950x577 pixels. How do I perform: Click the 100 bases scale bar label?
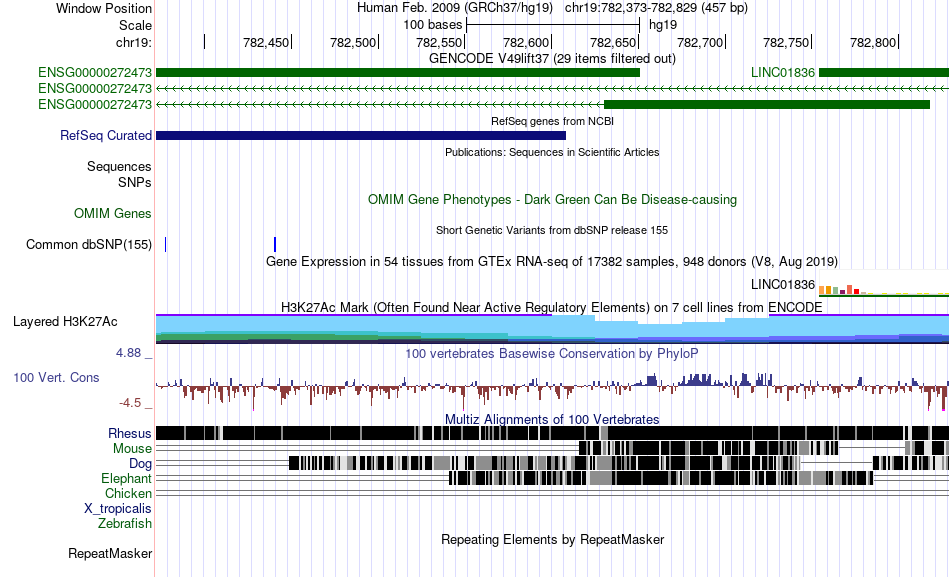433,25
